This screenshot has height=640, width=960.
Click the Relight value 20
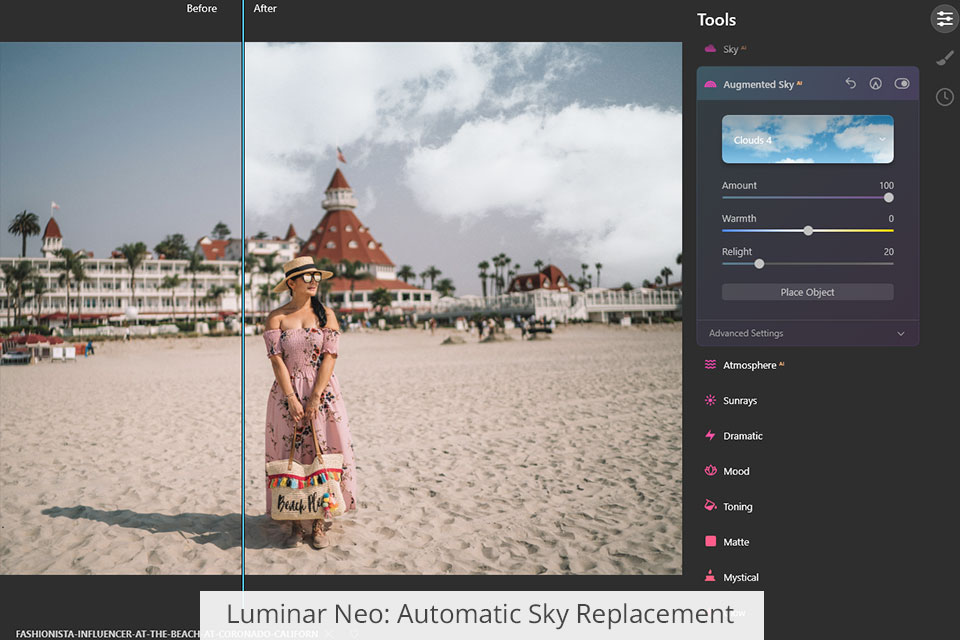888,252
